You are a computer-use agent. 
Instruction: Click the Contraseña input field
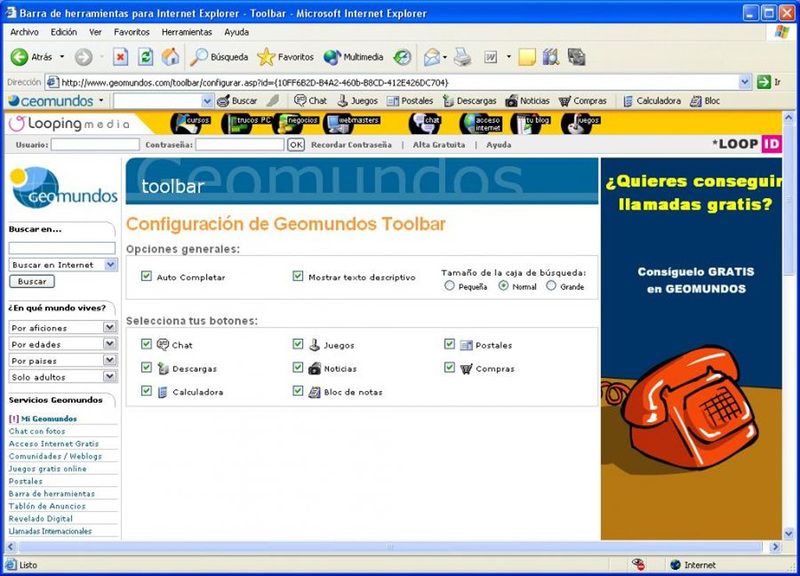click(240, 145)
